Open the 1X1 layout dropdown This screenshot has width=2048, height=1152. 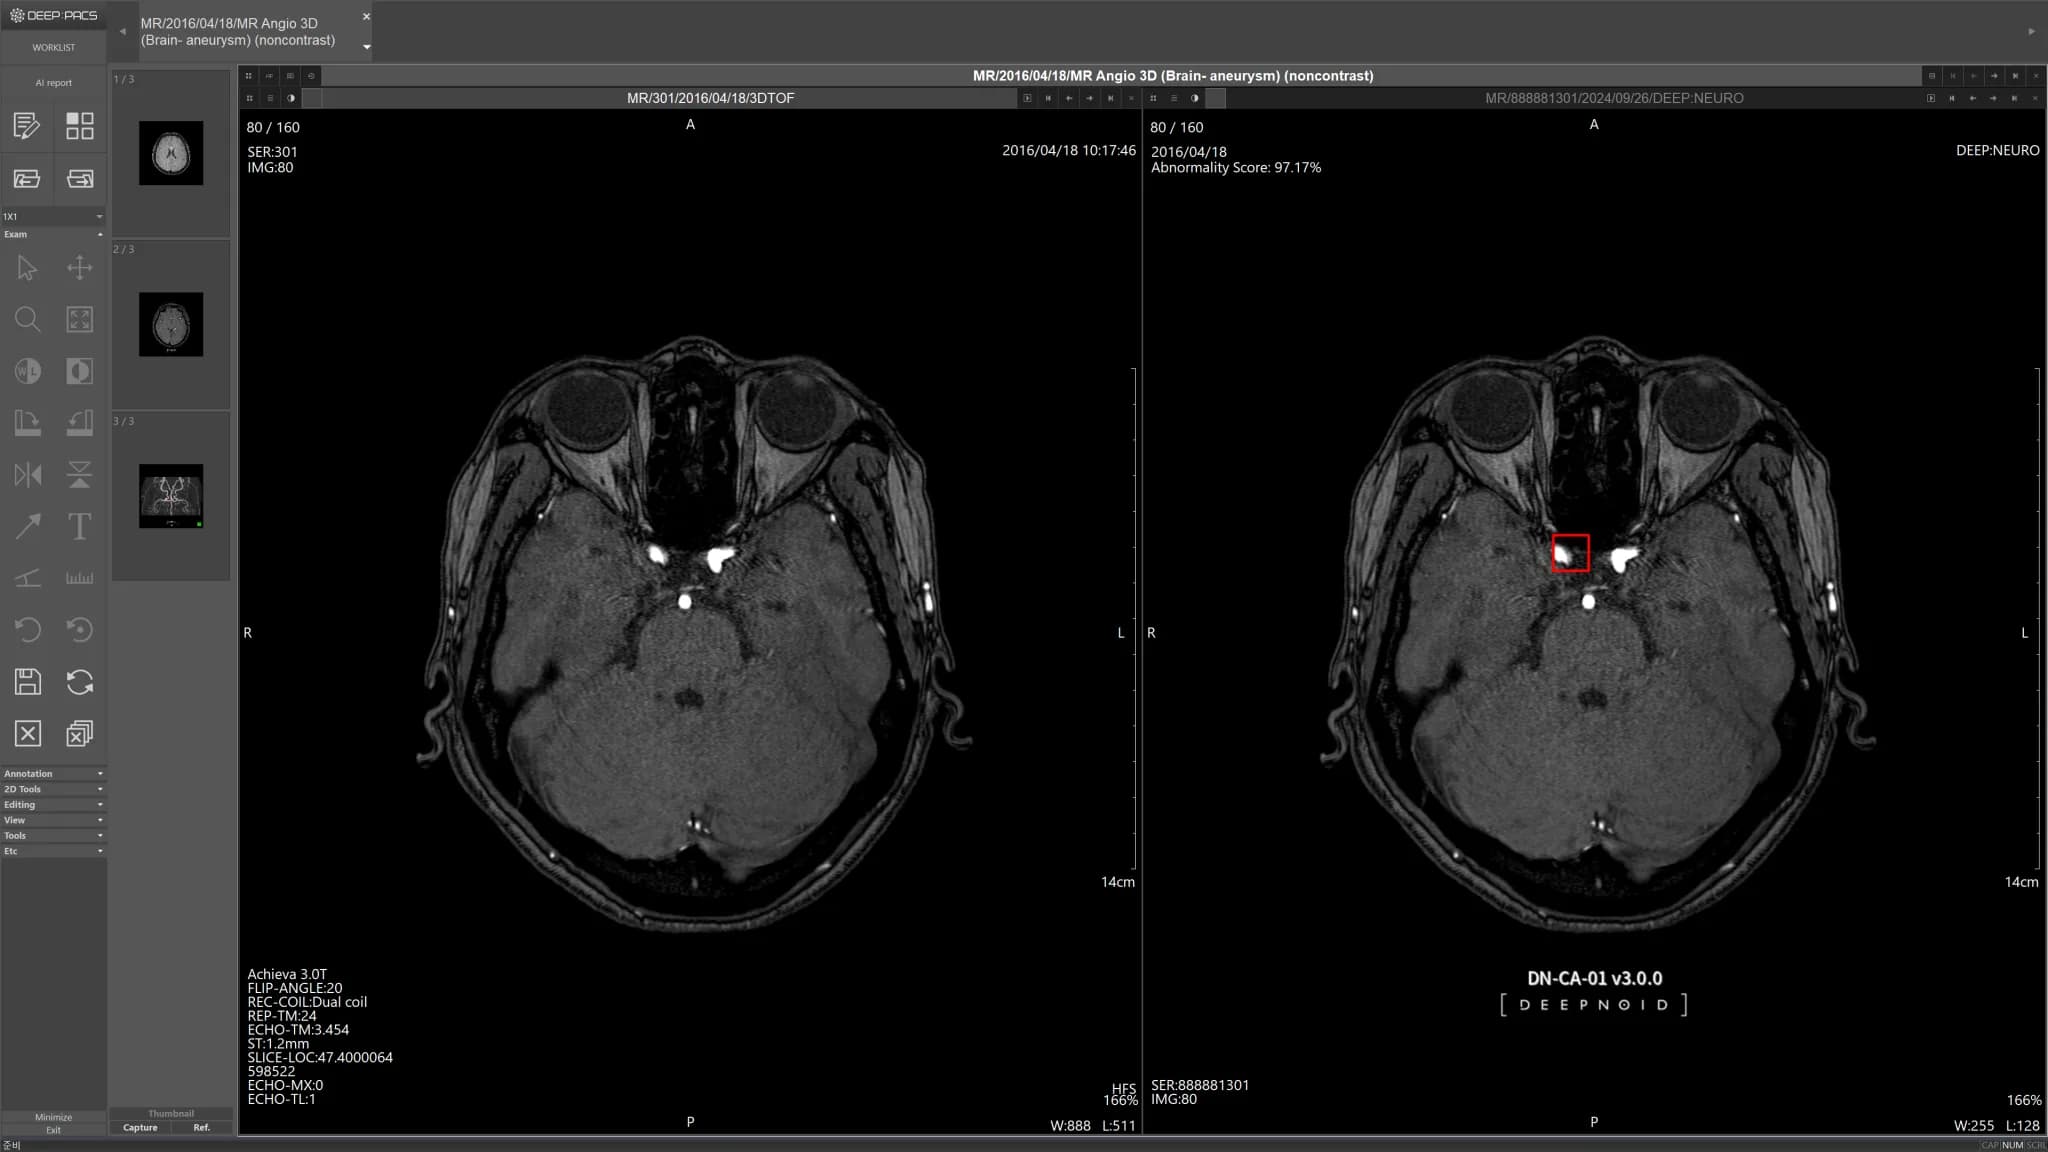(53, 216)
